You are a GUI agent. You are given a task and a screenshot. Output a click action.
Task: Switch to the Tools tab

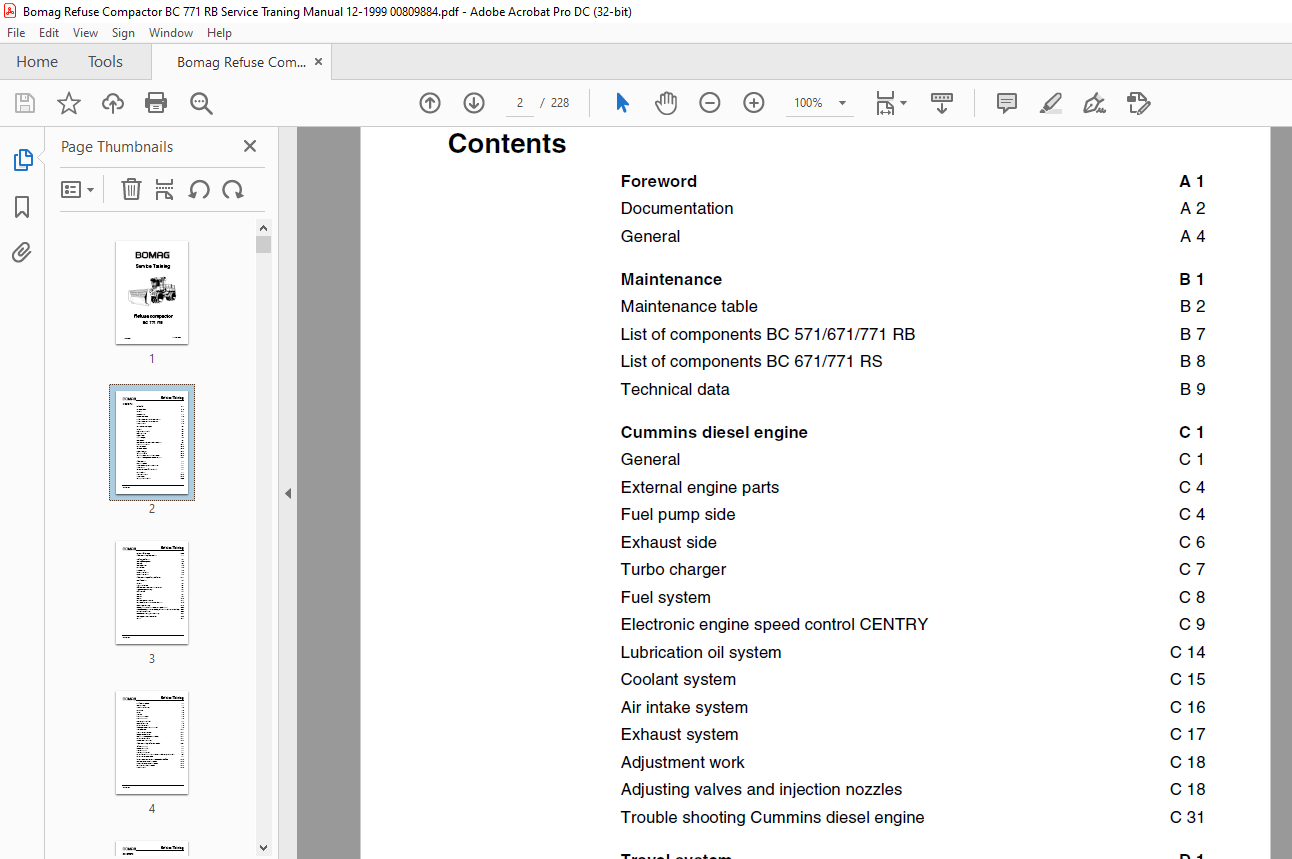105,62
